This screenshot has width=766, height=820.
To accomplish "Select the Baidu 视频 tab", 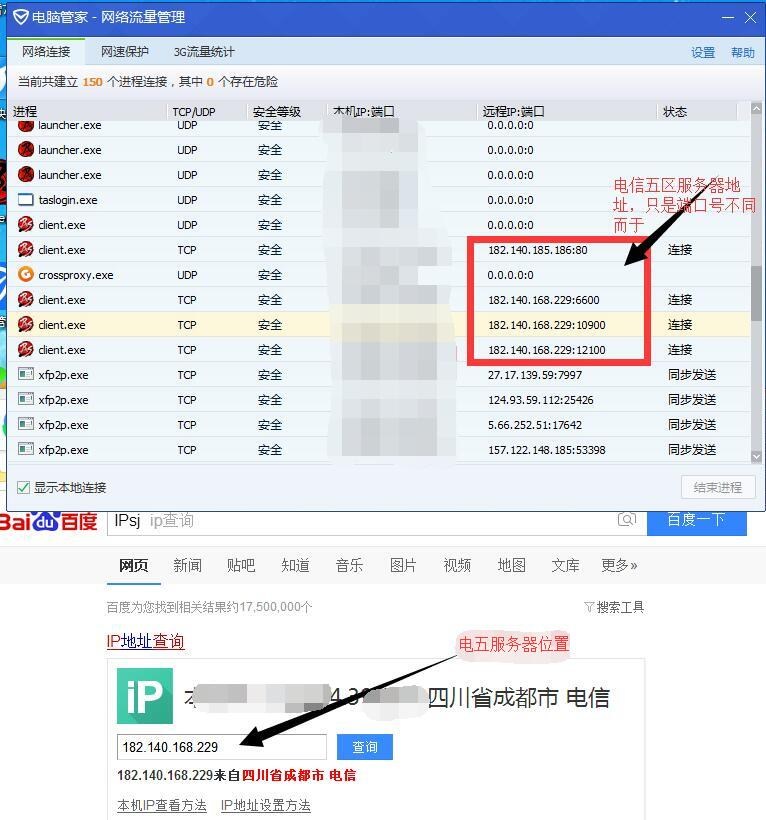I will 457,565.
